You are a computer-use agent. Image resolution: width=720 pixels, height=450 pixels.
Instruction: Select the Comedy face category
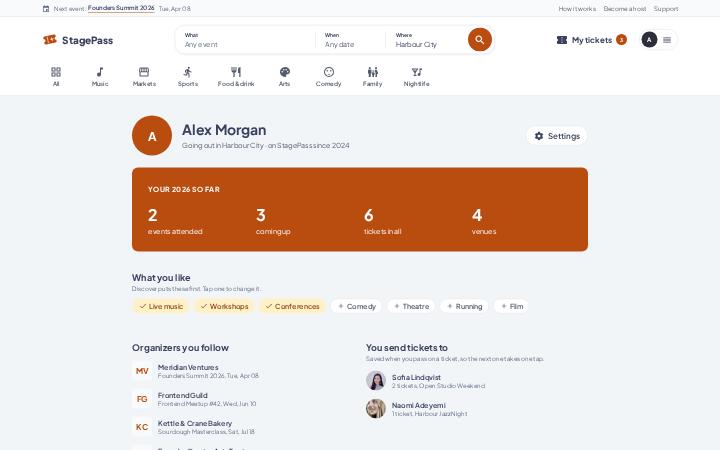pyautogui.click(x=328, y=76)
